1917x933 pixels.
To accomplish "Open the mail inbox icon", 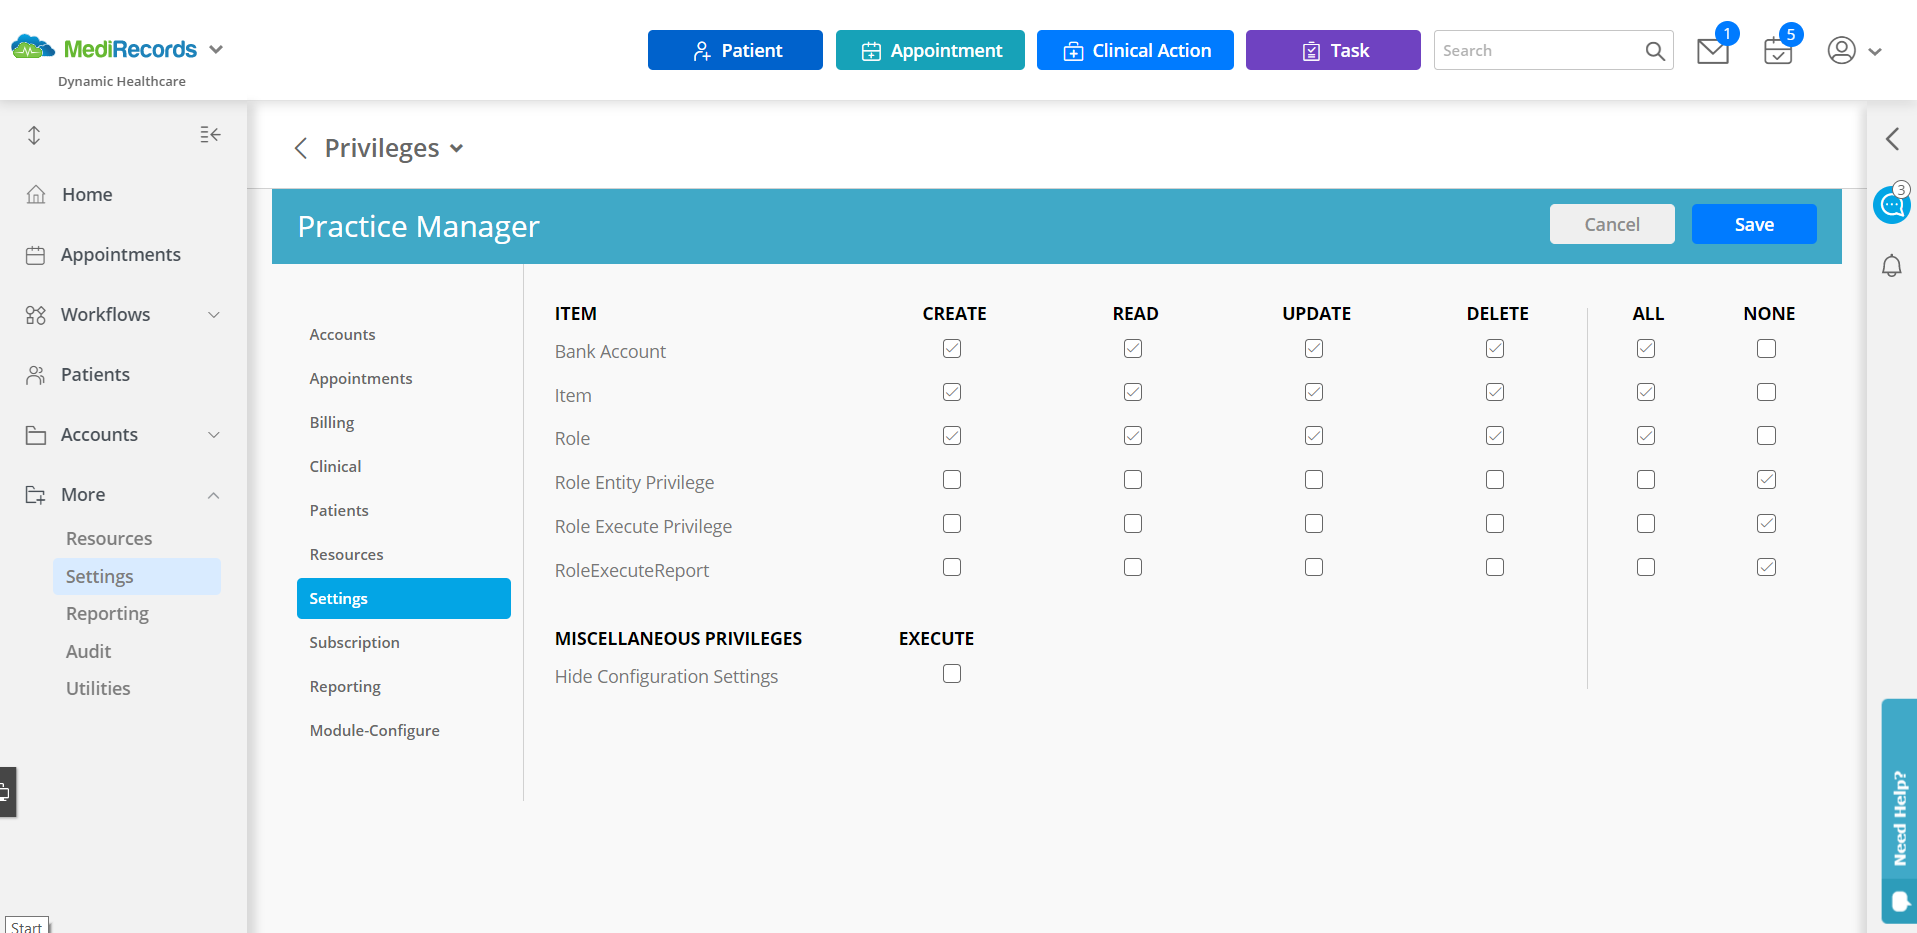I will coord(1713,51).
